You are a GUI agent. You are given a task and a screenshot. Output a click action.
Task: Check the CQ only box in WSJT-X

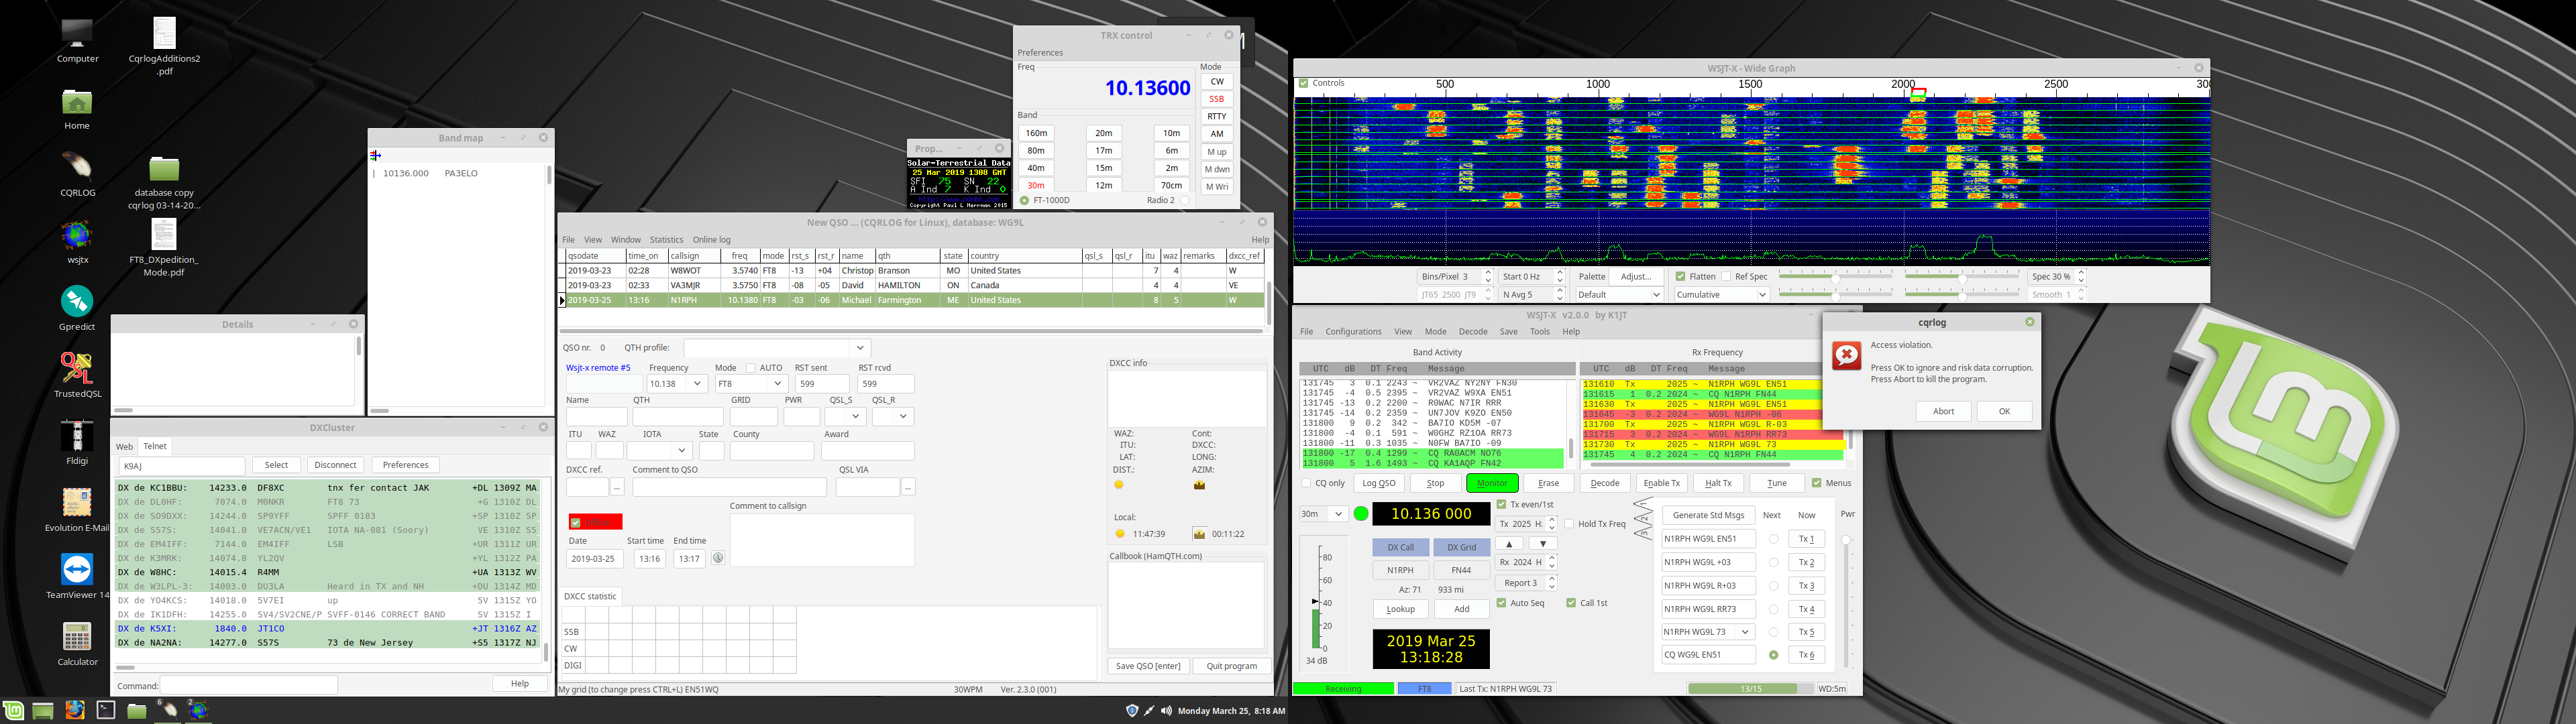click(x=1306, y=483)
